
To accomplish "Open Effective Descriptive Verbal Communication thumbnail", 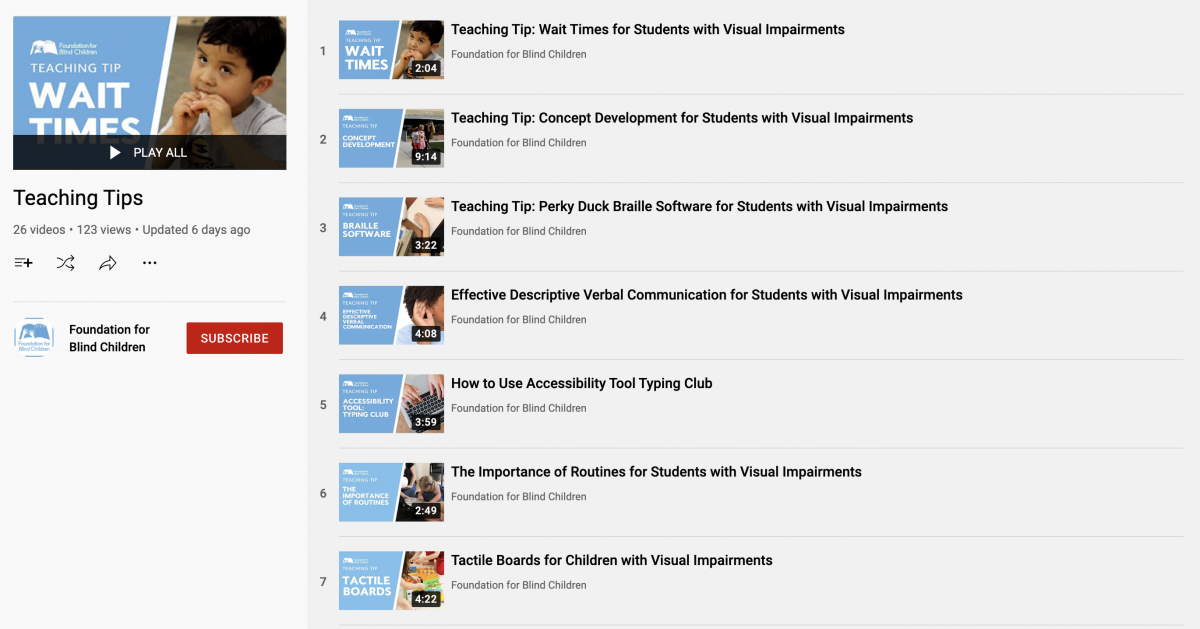I will point(391,315).
